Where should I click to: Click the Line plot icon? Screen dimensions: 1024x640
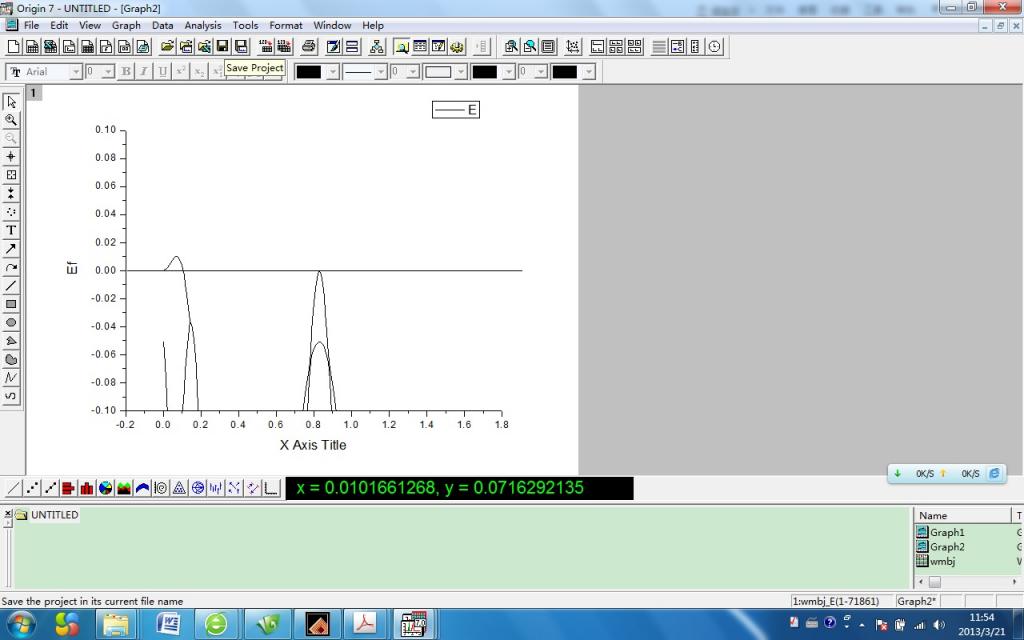pyautogui.click(x=13, y=488)
